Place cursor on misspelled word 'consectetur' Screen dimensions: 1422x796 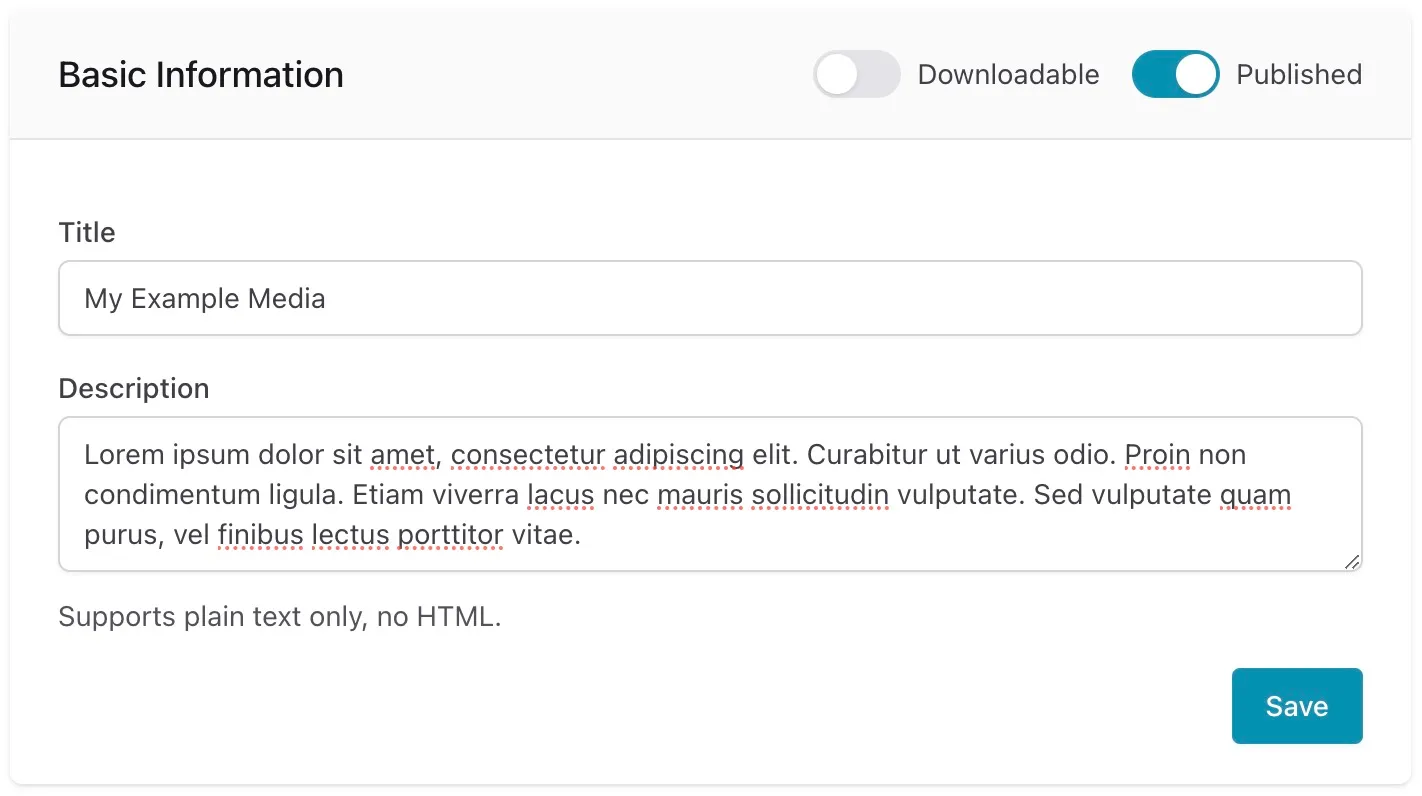point(528,455)
